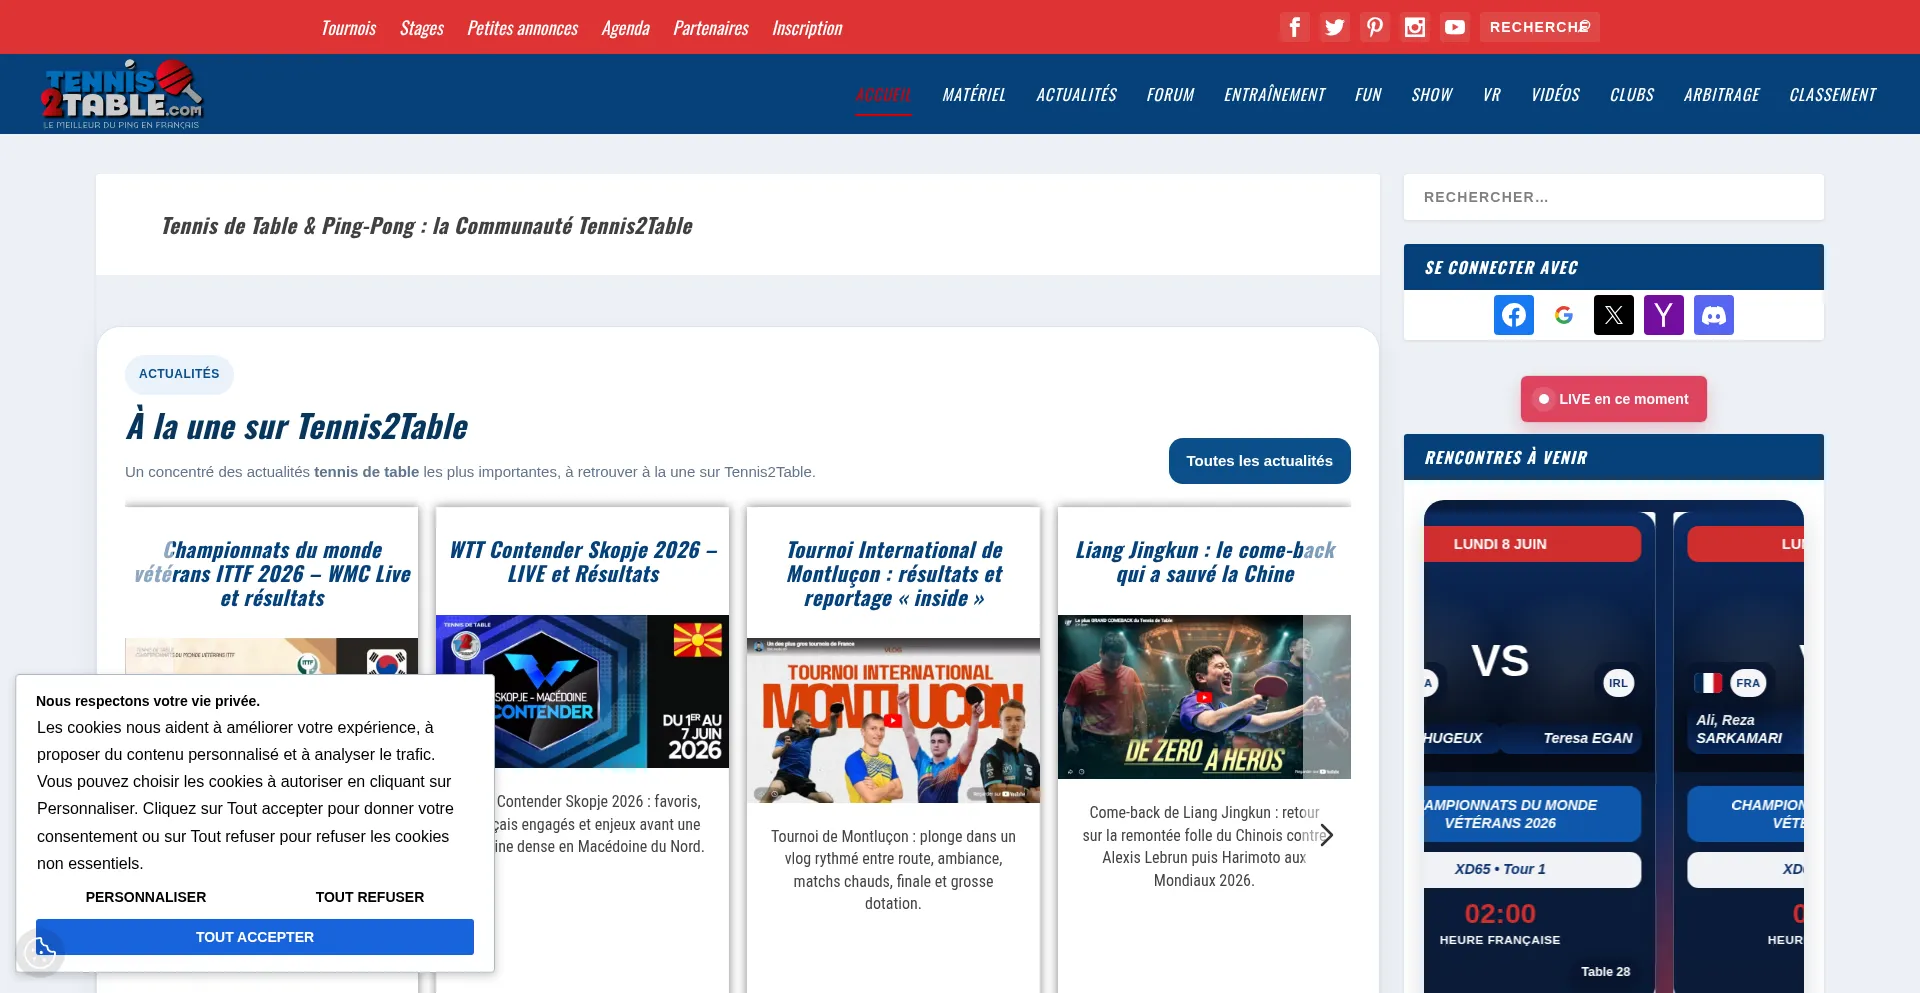Click PERSONNALISER in cookie banner
Image resolution: width=1920 pixels, height=993 pixels.
[x=146, y=897]
